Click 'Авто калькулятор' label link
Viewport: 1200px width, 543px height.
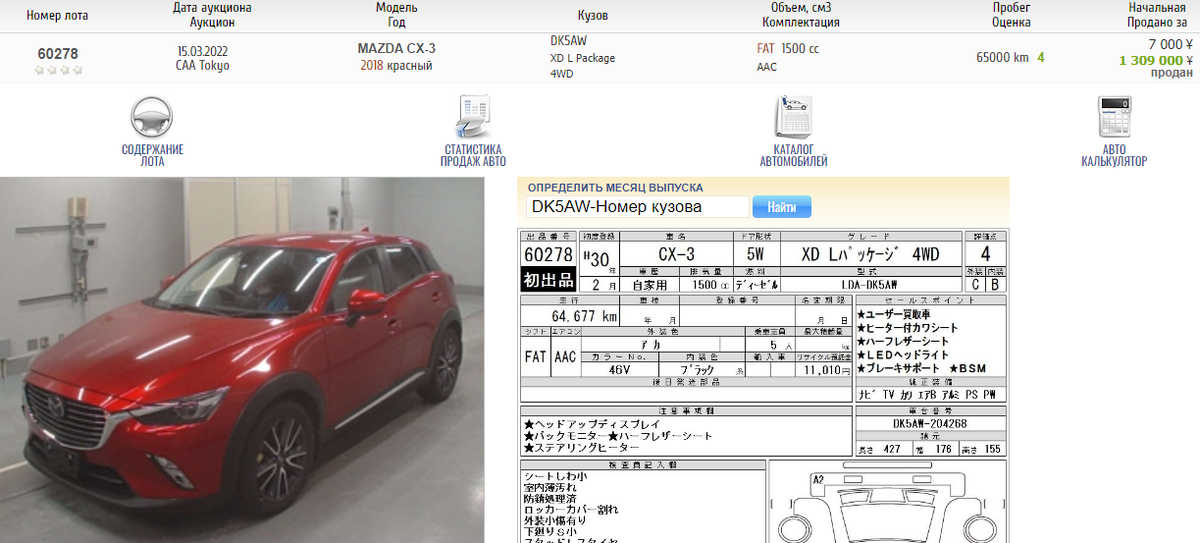[x=1113, y=155]
